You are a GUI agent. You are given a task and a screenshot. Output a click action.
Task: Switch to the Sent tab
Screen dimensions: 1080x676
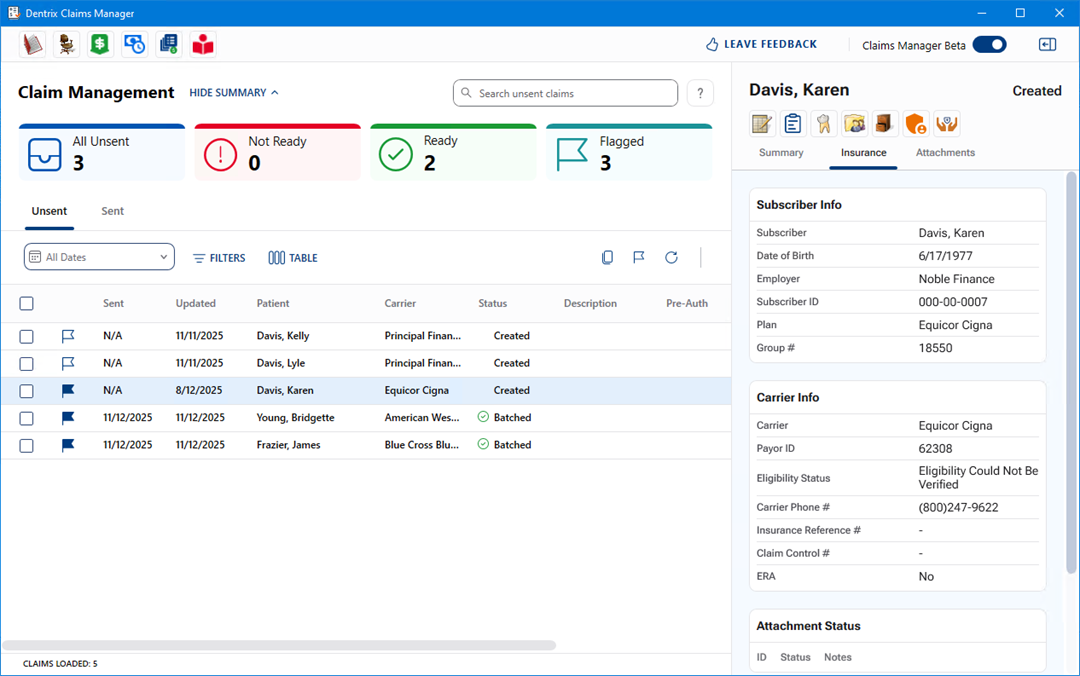[x=113, y=211]
